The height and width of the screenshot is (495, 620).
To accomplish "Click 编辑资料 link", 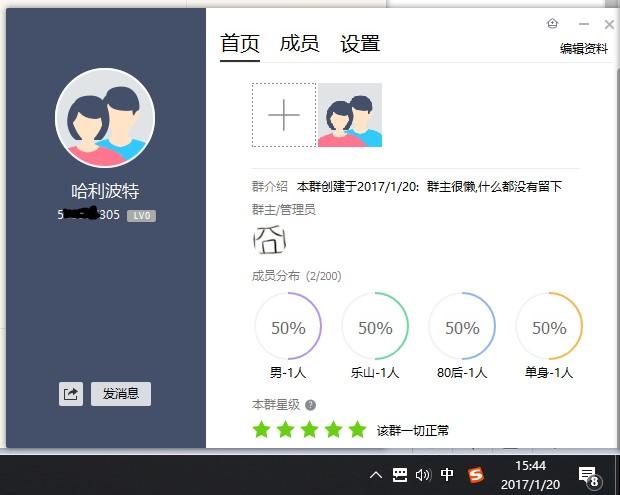I will click(x=583, y=49).
